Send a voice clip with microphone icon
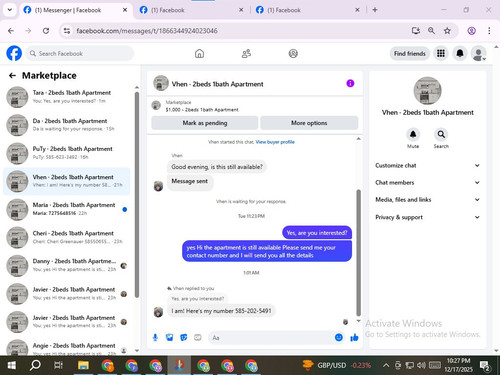 (x=155, y=338)
